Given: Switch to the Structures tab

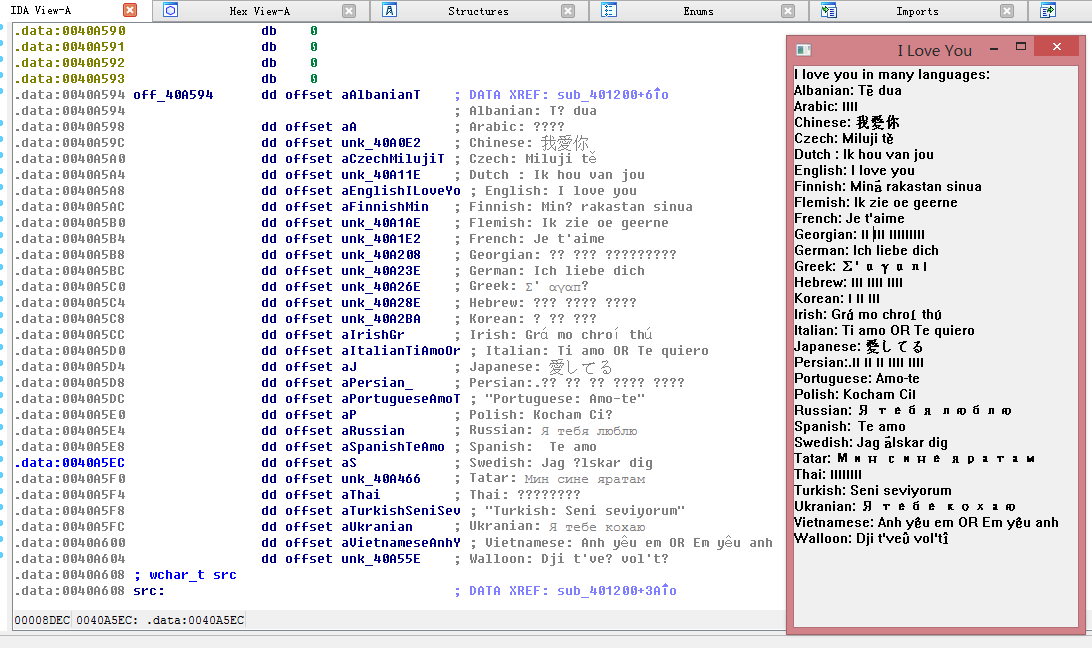Looking at the screenshot, I should coord(478,11).
